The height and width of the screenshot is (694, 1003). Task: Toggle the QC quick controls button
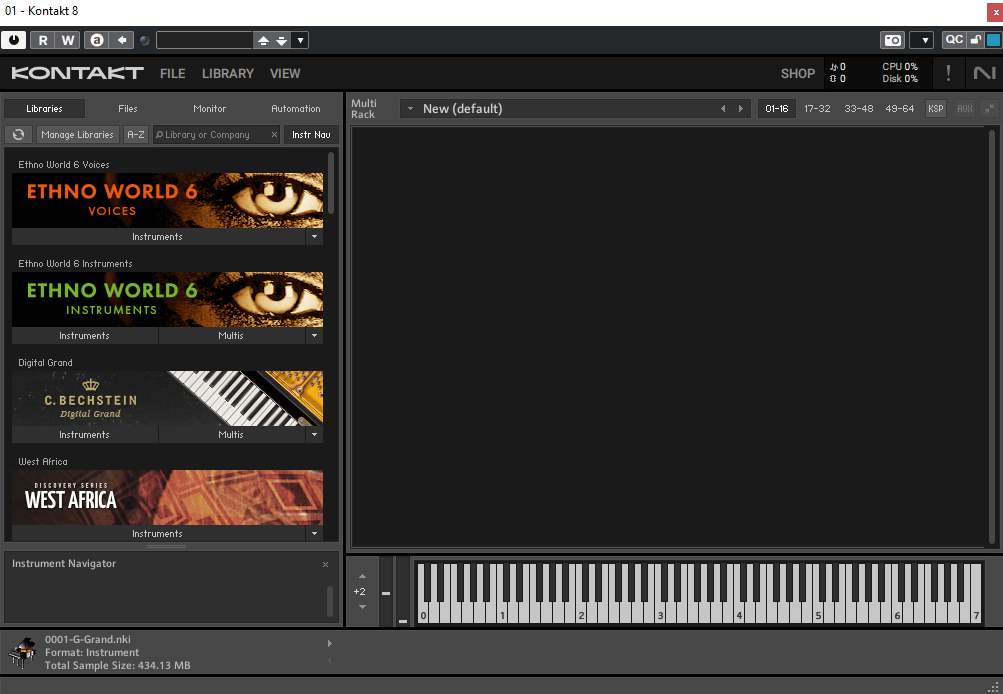(x=954, y=40)
